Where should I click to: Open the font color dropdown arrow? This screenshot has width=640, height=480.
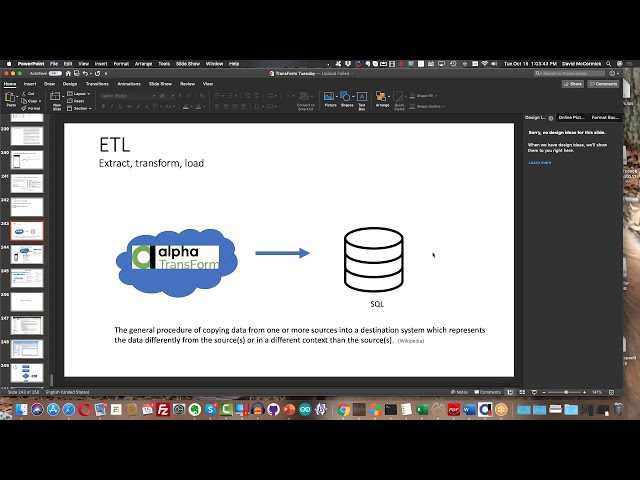(x=204, y=107)
